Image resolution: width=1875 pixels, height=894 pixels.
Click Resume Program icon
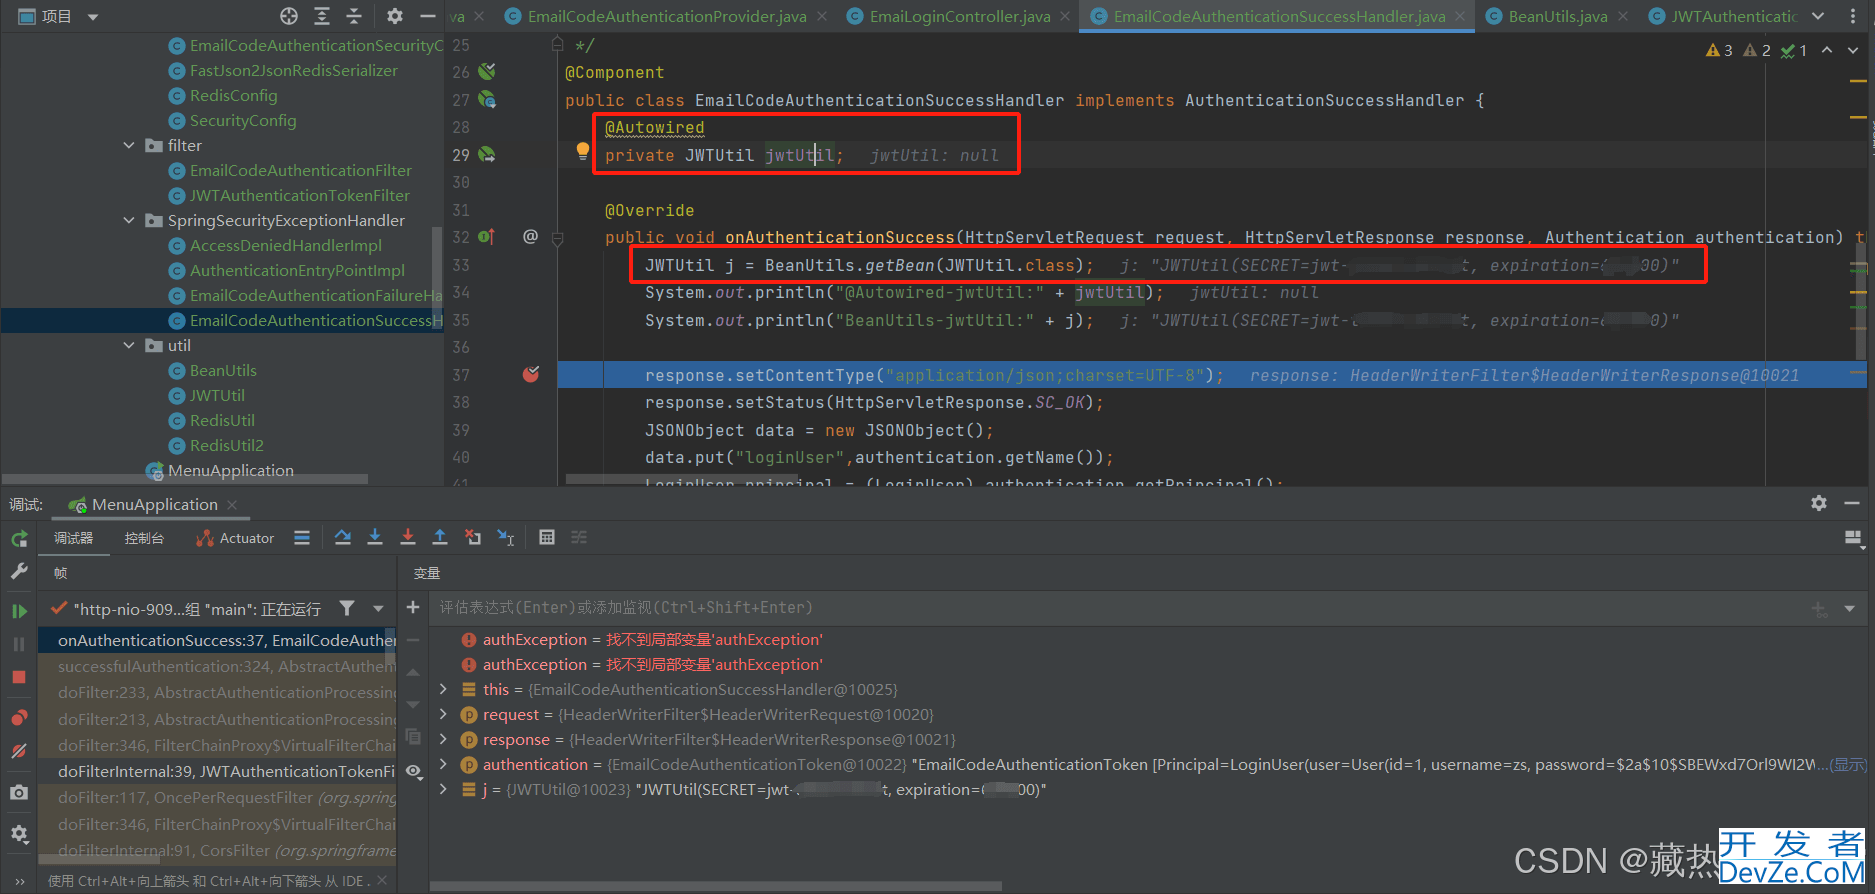(x=19, y=611)
